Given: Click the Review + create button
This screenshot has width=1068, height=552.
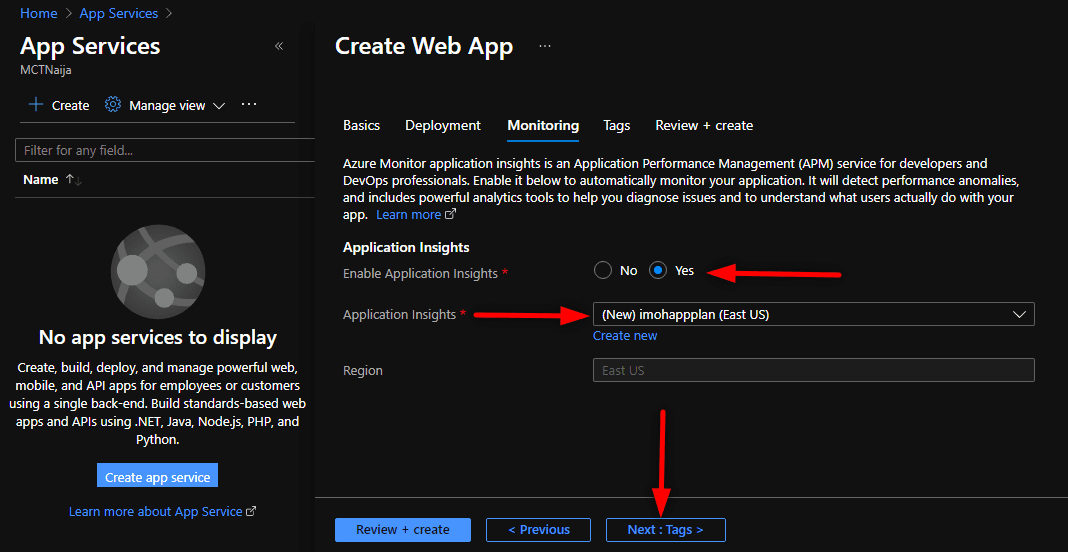Looking at the screenshot, I should 403,530.
